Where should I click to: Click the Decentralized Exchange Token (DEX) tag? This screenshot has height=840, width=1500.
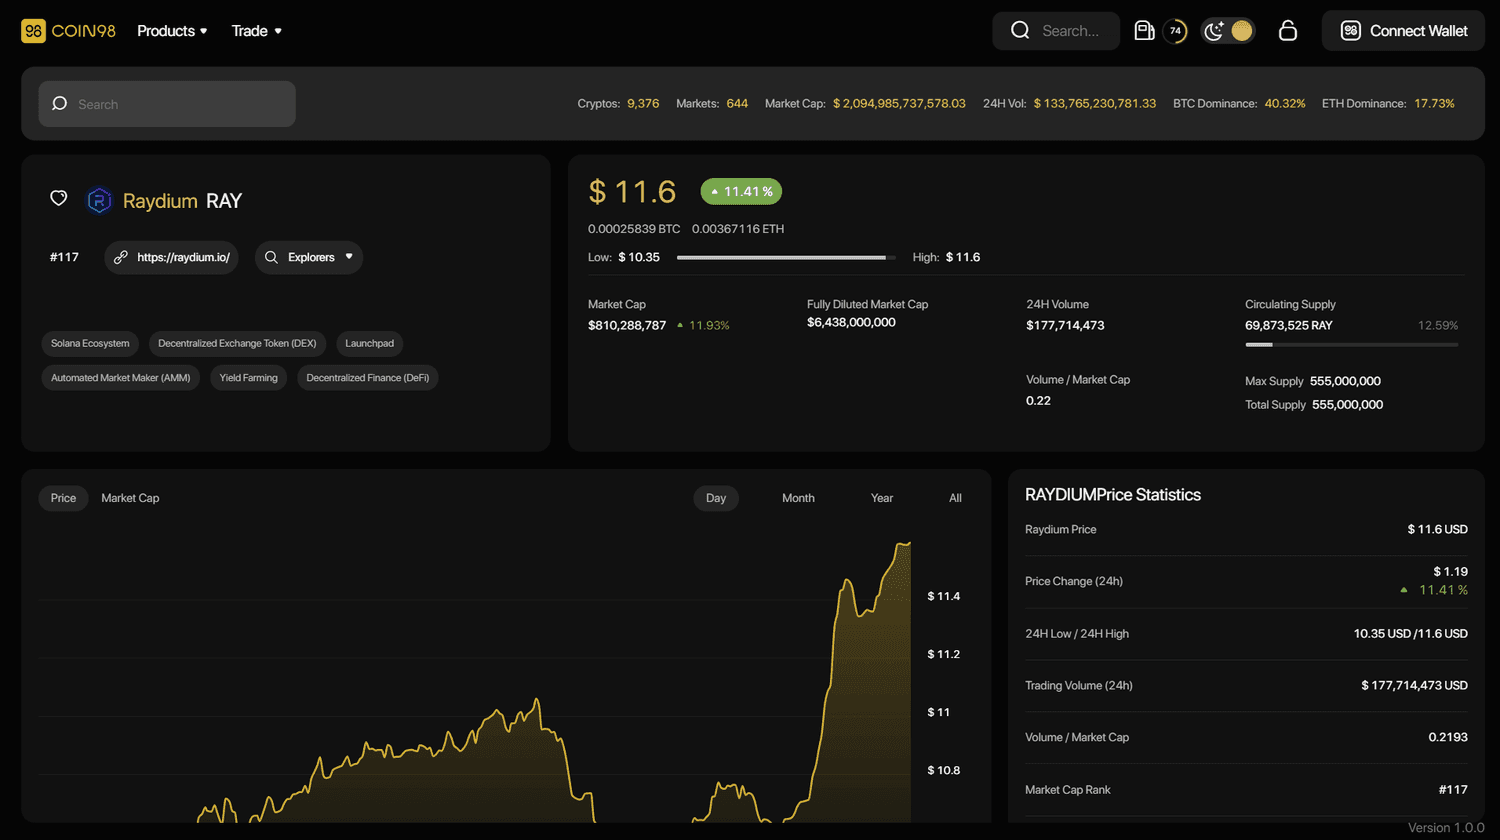[x=237, y=344]
